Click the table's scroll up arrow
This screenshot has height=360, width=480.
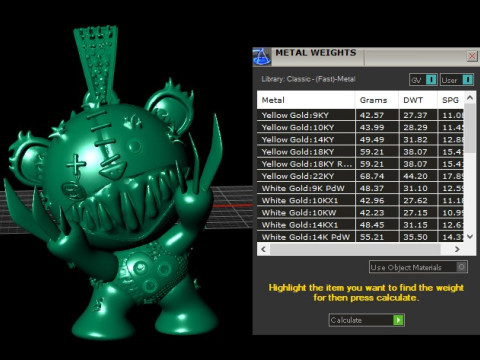pos(470,98)
